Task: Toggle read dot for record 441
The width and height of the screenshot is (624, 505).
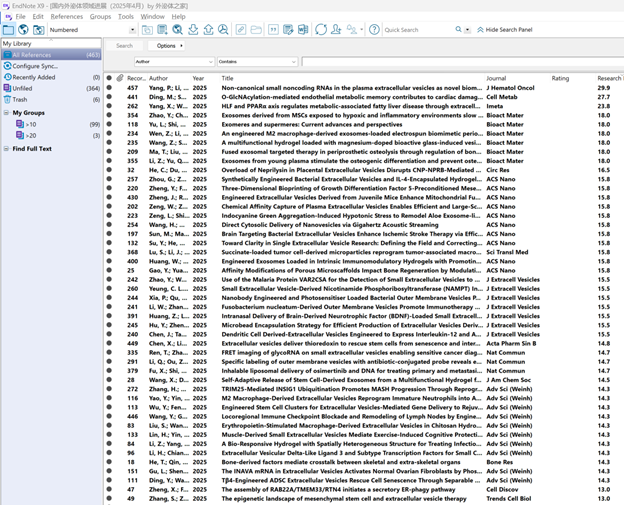Action: [109, 97]
